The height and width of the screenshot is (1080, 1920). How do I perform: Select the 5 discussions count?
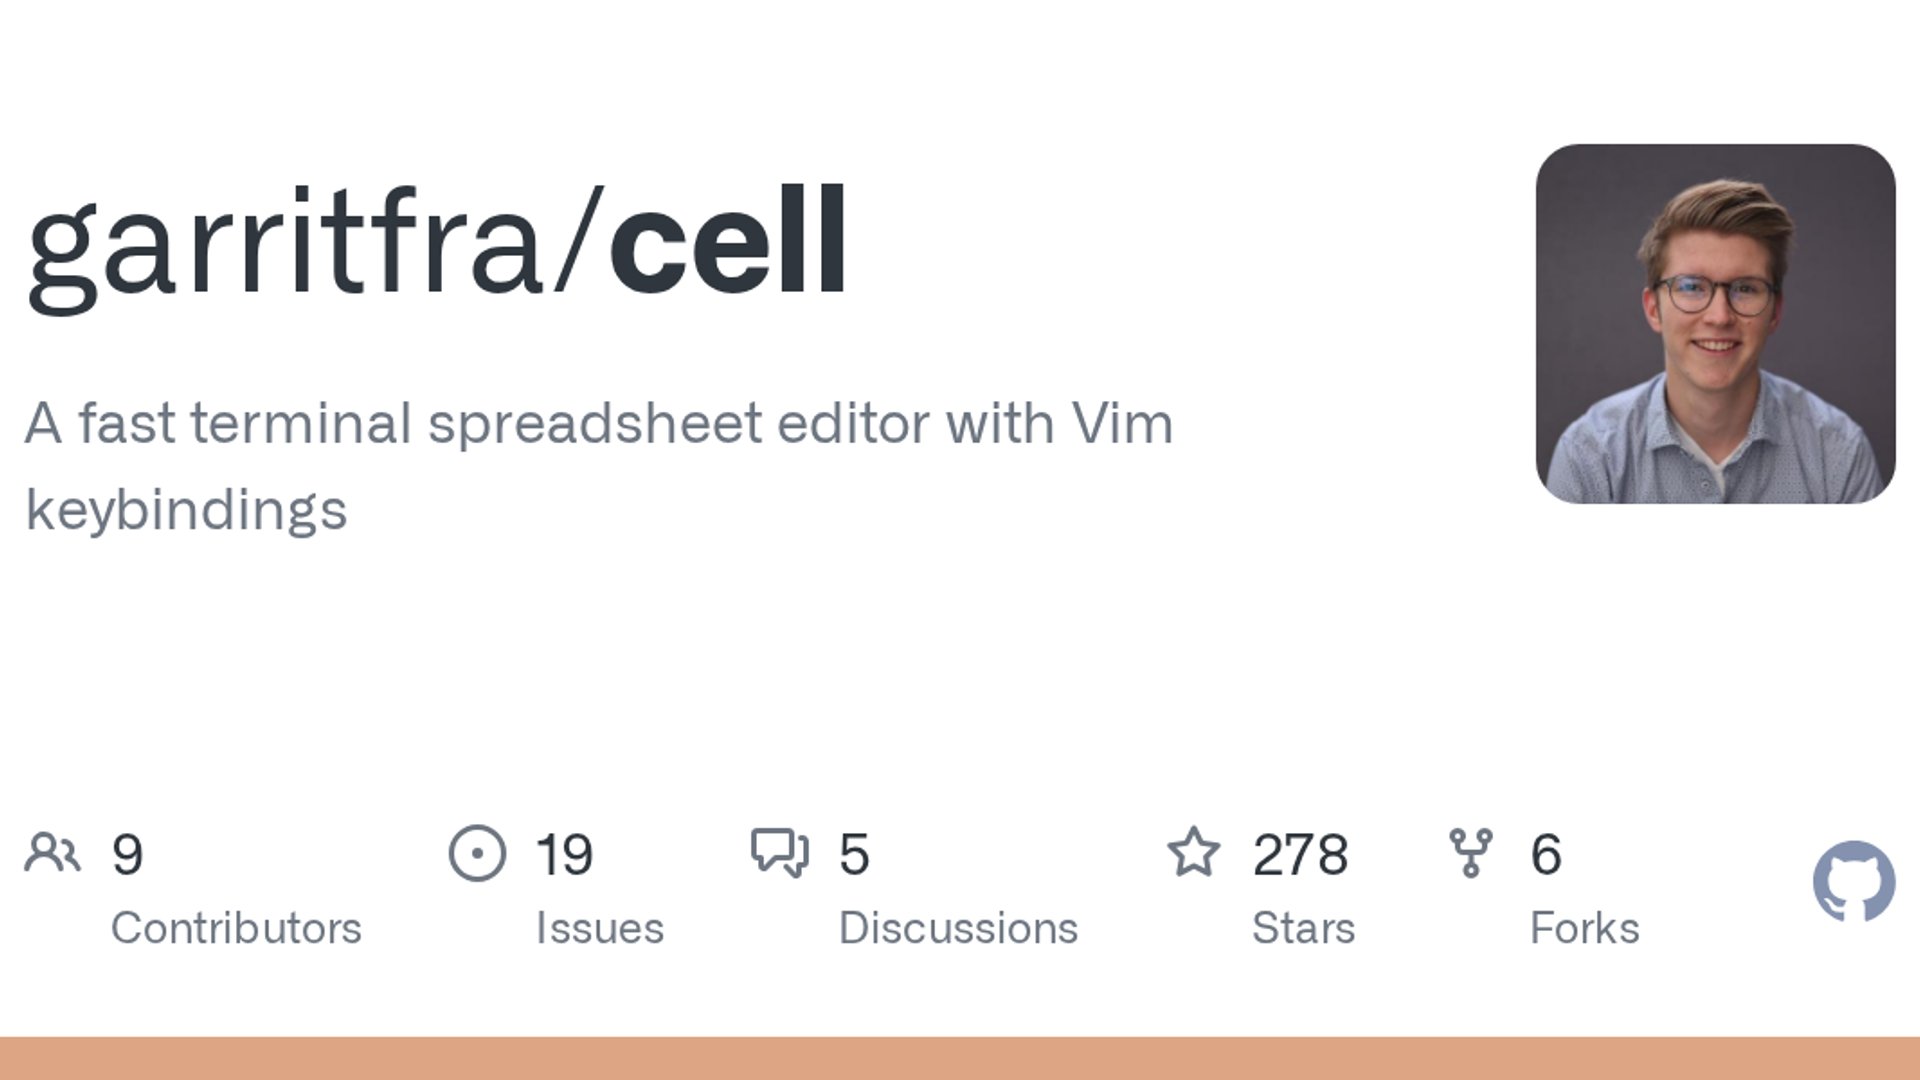[x=854, y=854]
